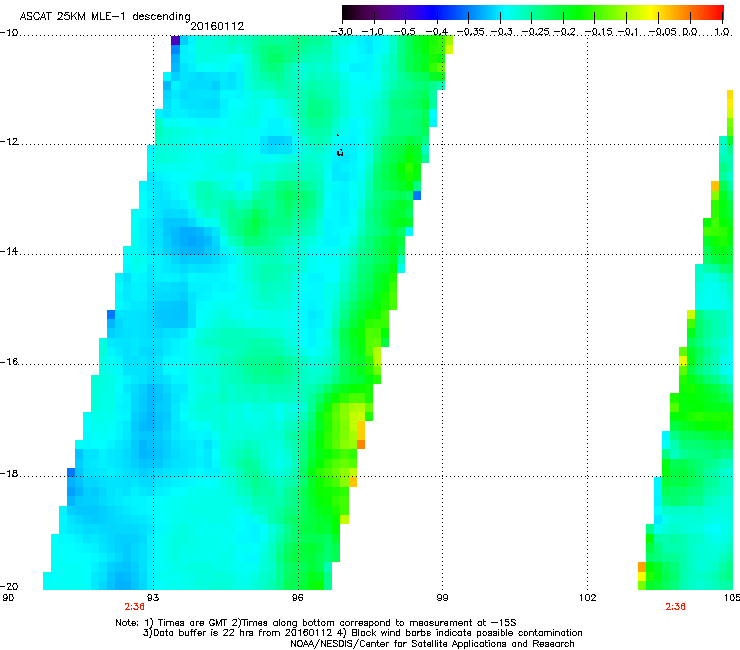The image size is (740, 650).
Task: Click the 93 longitude axis label
Action: click(153, 598)
